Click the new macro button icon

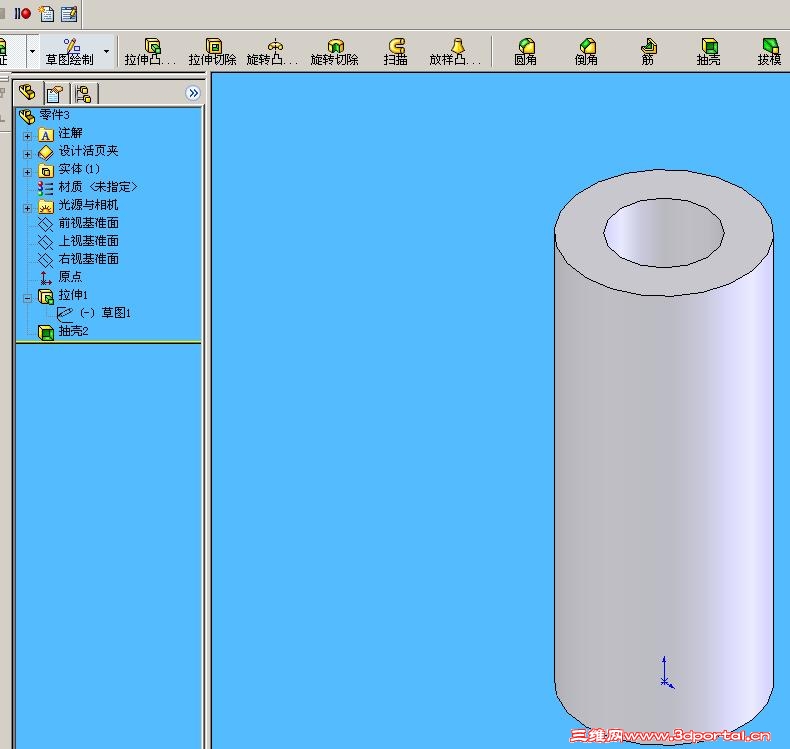[46, 14]
